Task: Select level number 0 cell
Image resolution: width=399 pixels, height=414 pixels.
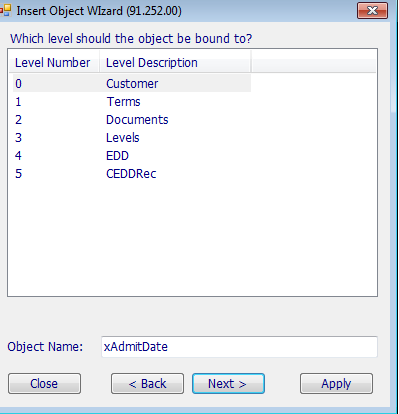Action: point(19,83)
